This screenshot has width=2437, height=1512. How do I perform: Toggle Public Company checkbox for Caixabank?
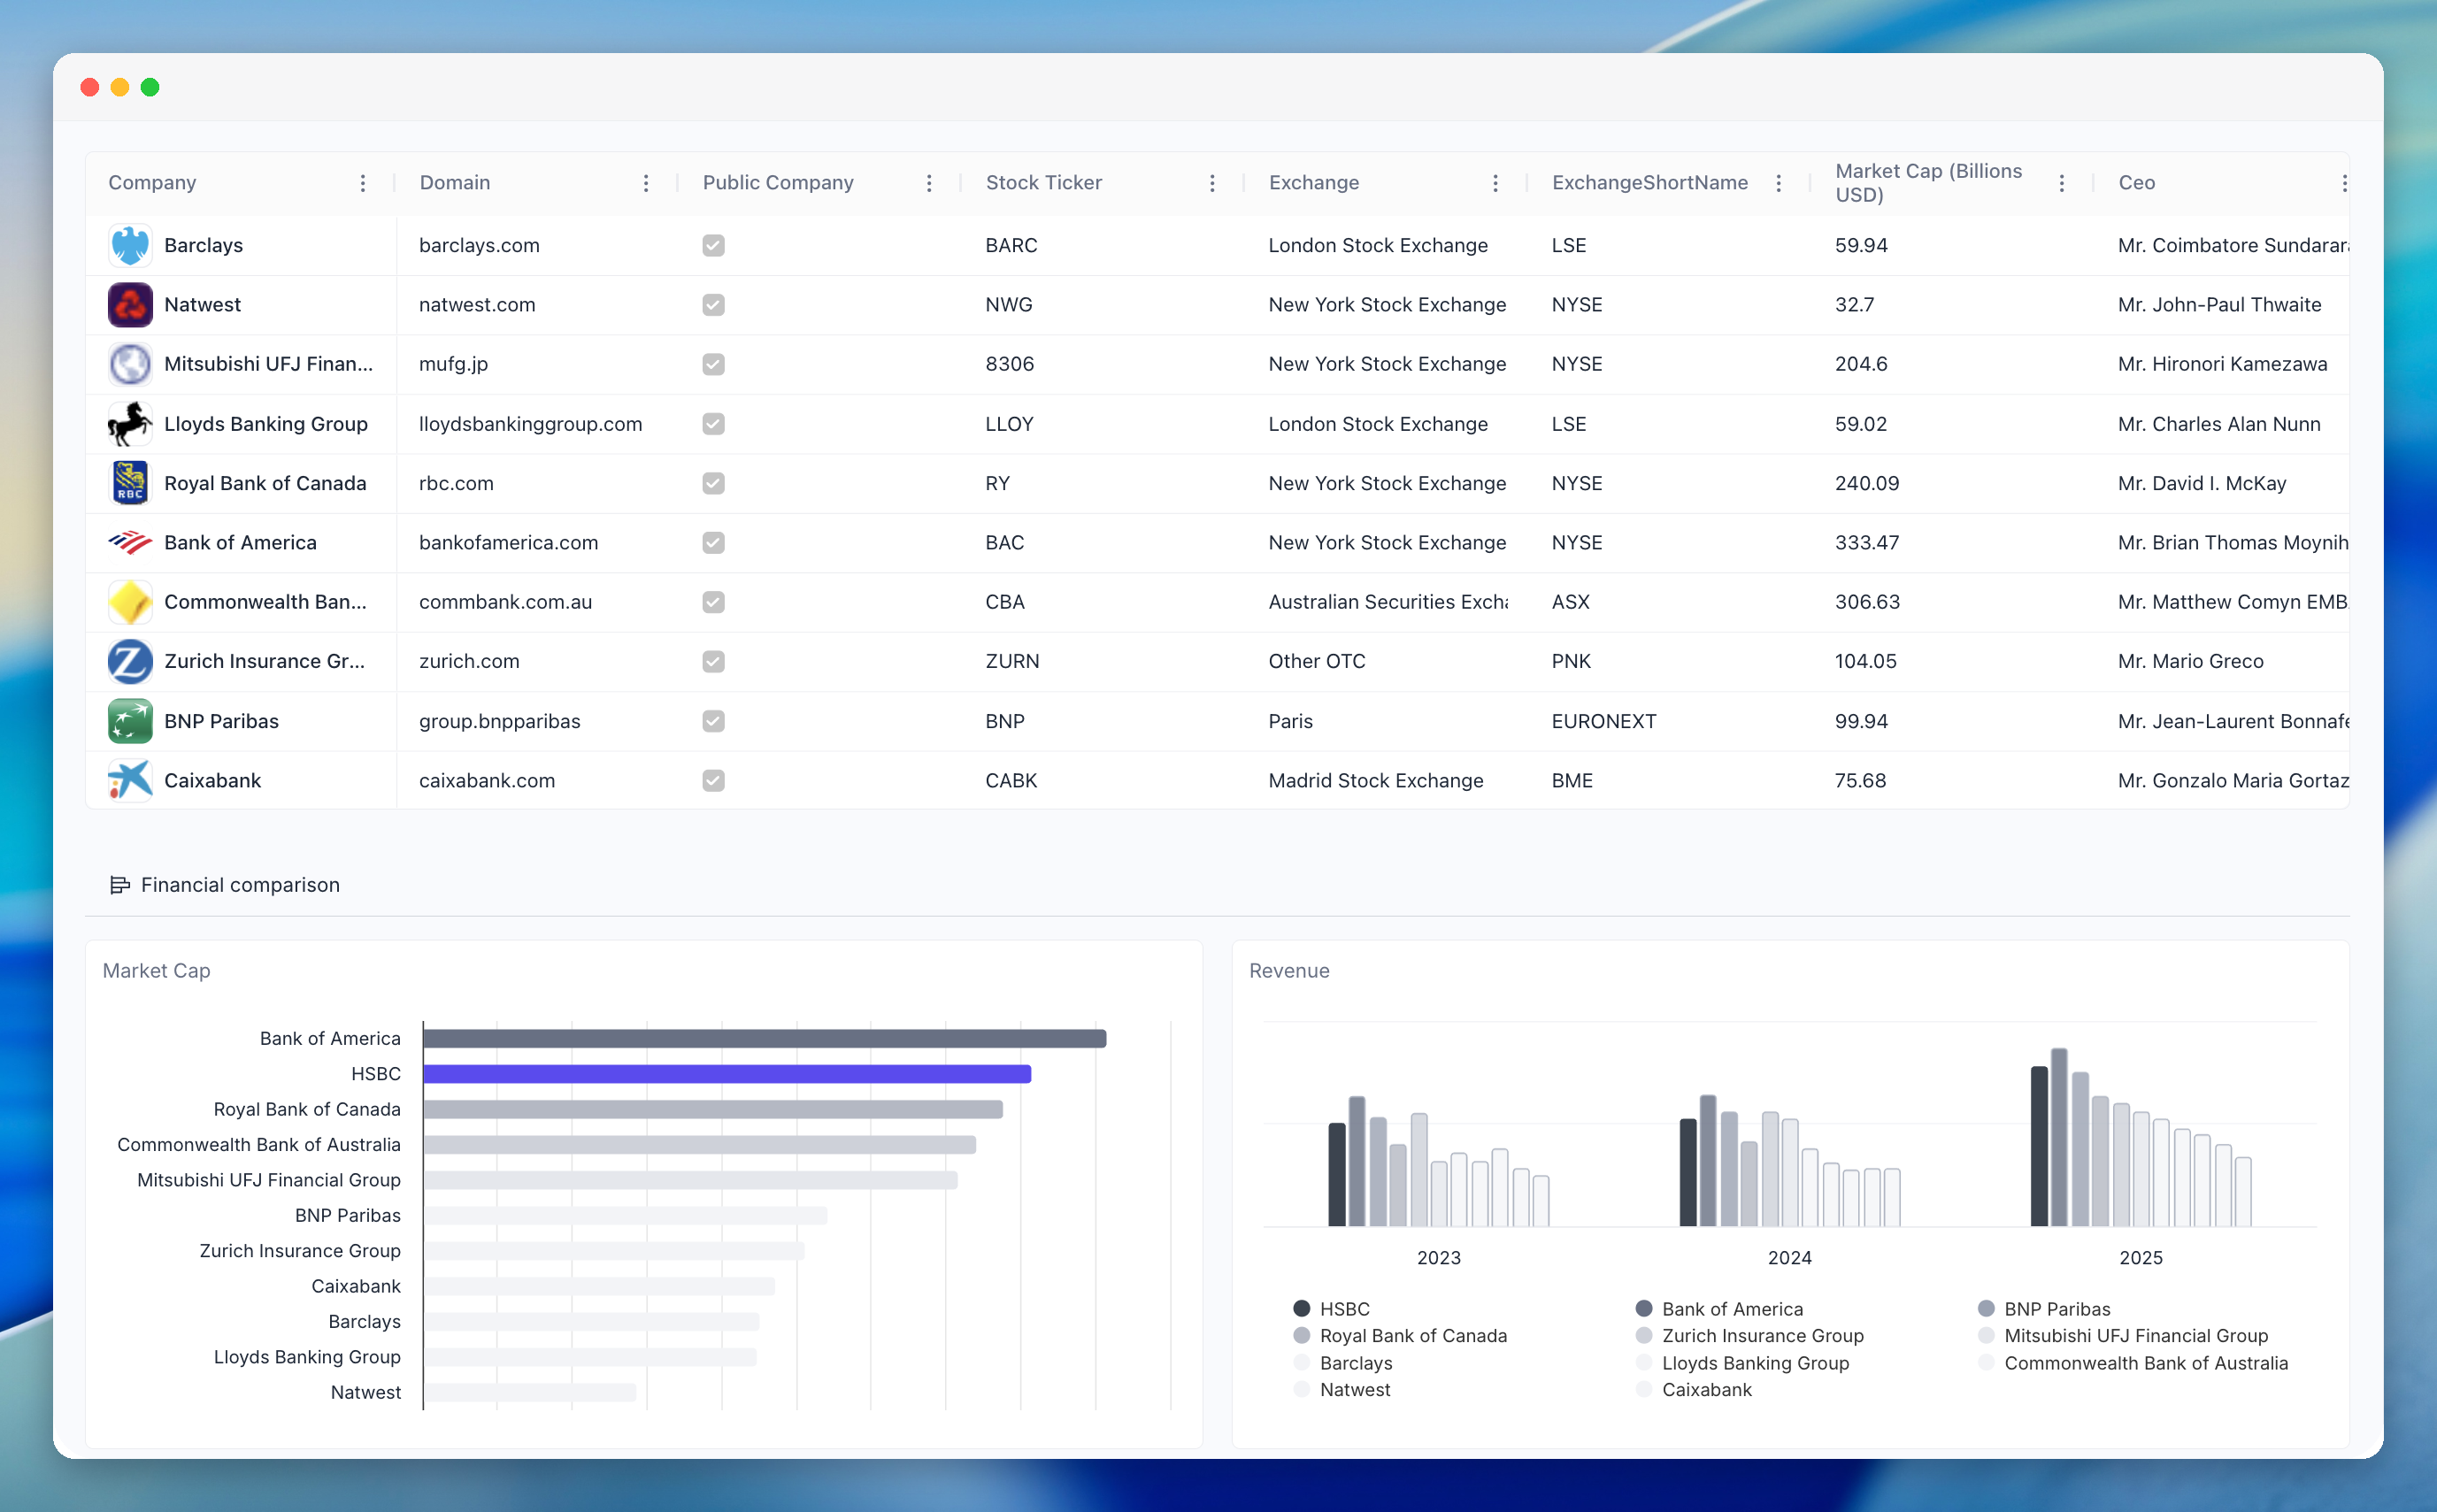pyautogui.click(x=713, y=781)
